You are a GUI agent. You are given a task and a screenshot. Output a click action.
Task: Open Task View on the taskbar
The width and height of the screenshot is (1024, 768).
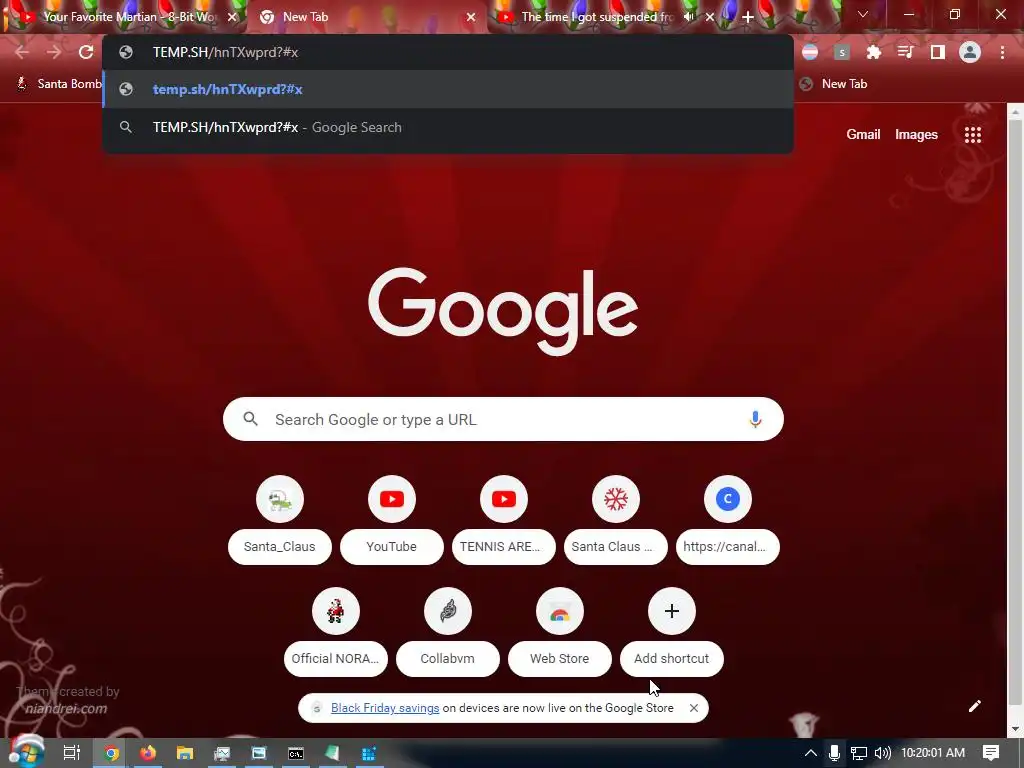(x=71, y=753)
